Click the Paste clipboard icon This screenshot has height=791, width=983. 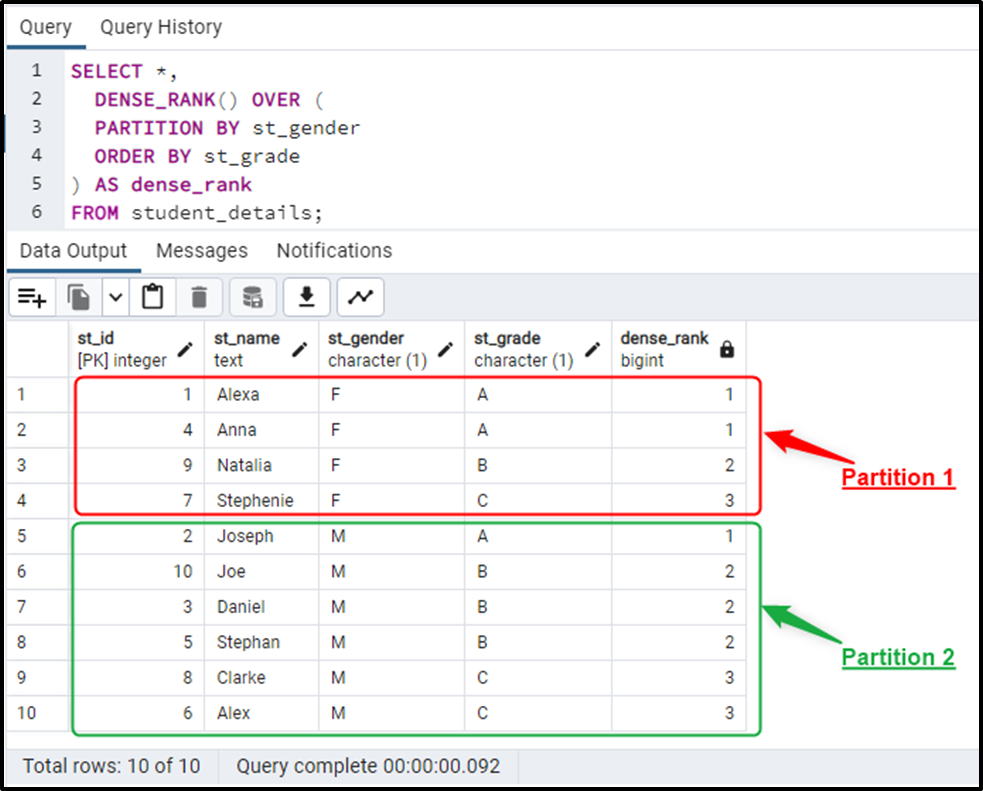click(152, 297)
